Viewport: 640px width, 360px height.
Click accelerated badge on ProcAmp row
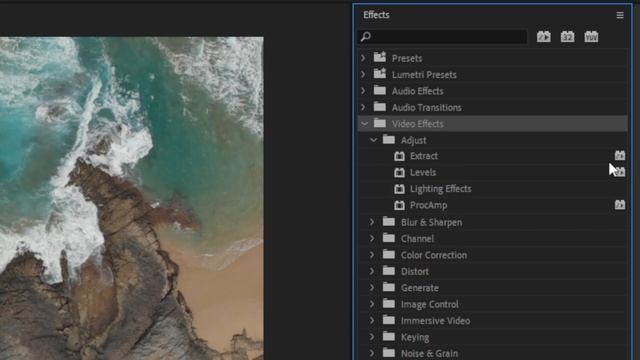(x=620, y=204)
